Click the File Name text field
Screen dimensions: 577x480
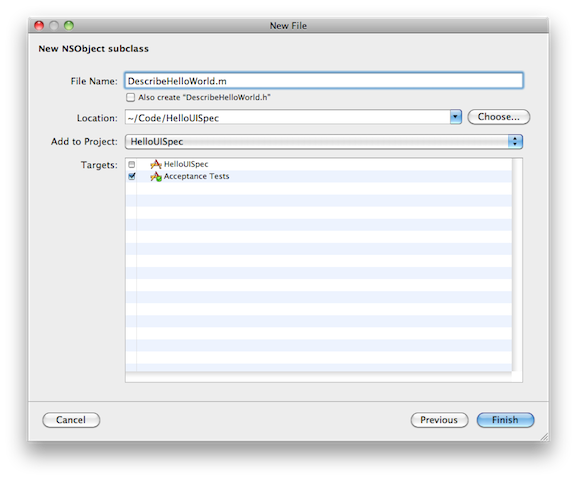(x=324, y=81)
